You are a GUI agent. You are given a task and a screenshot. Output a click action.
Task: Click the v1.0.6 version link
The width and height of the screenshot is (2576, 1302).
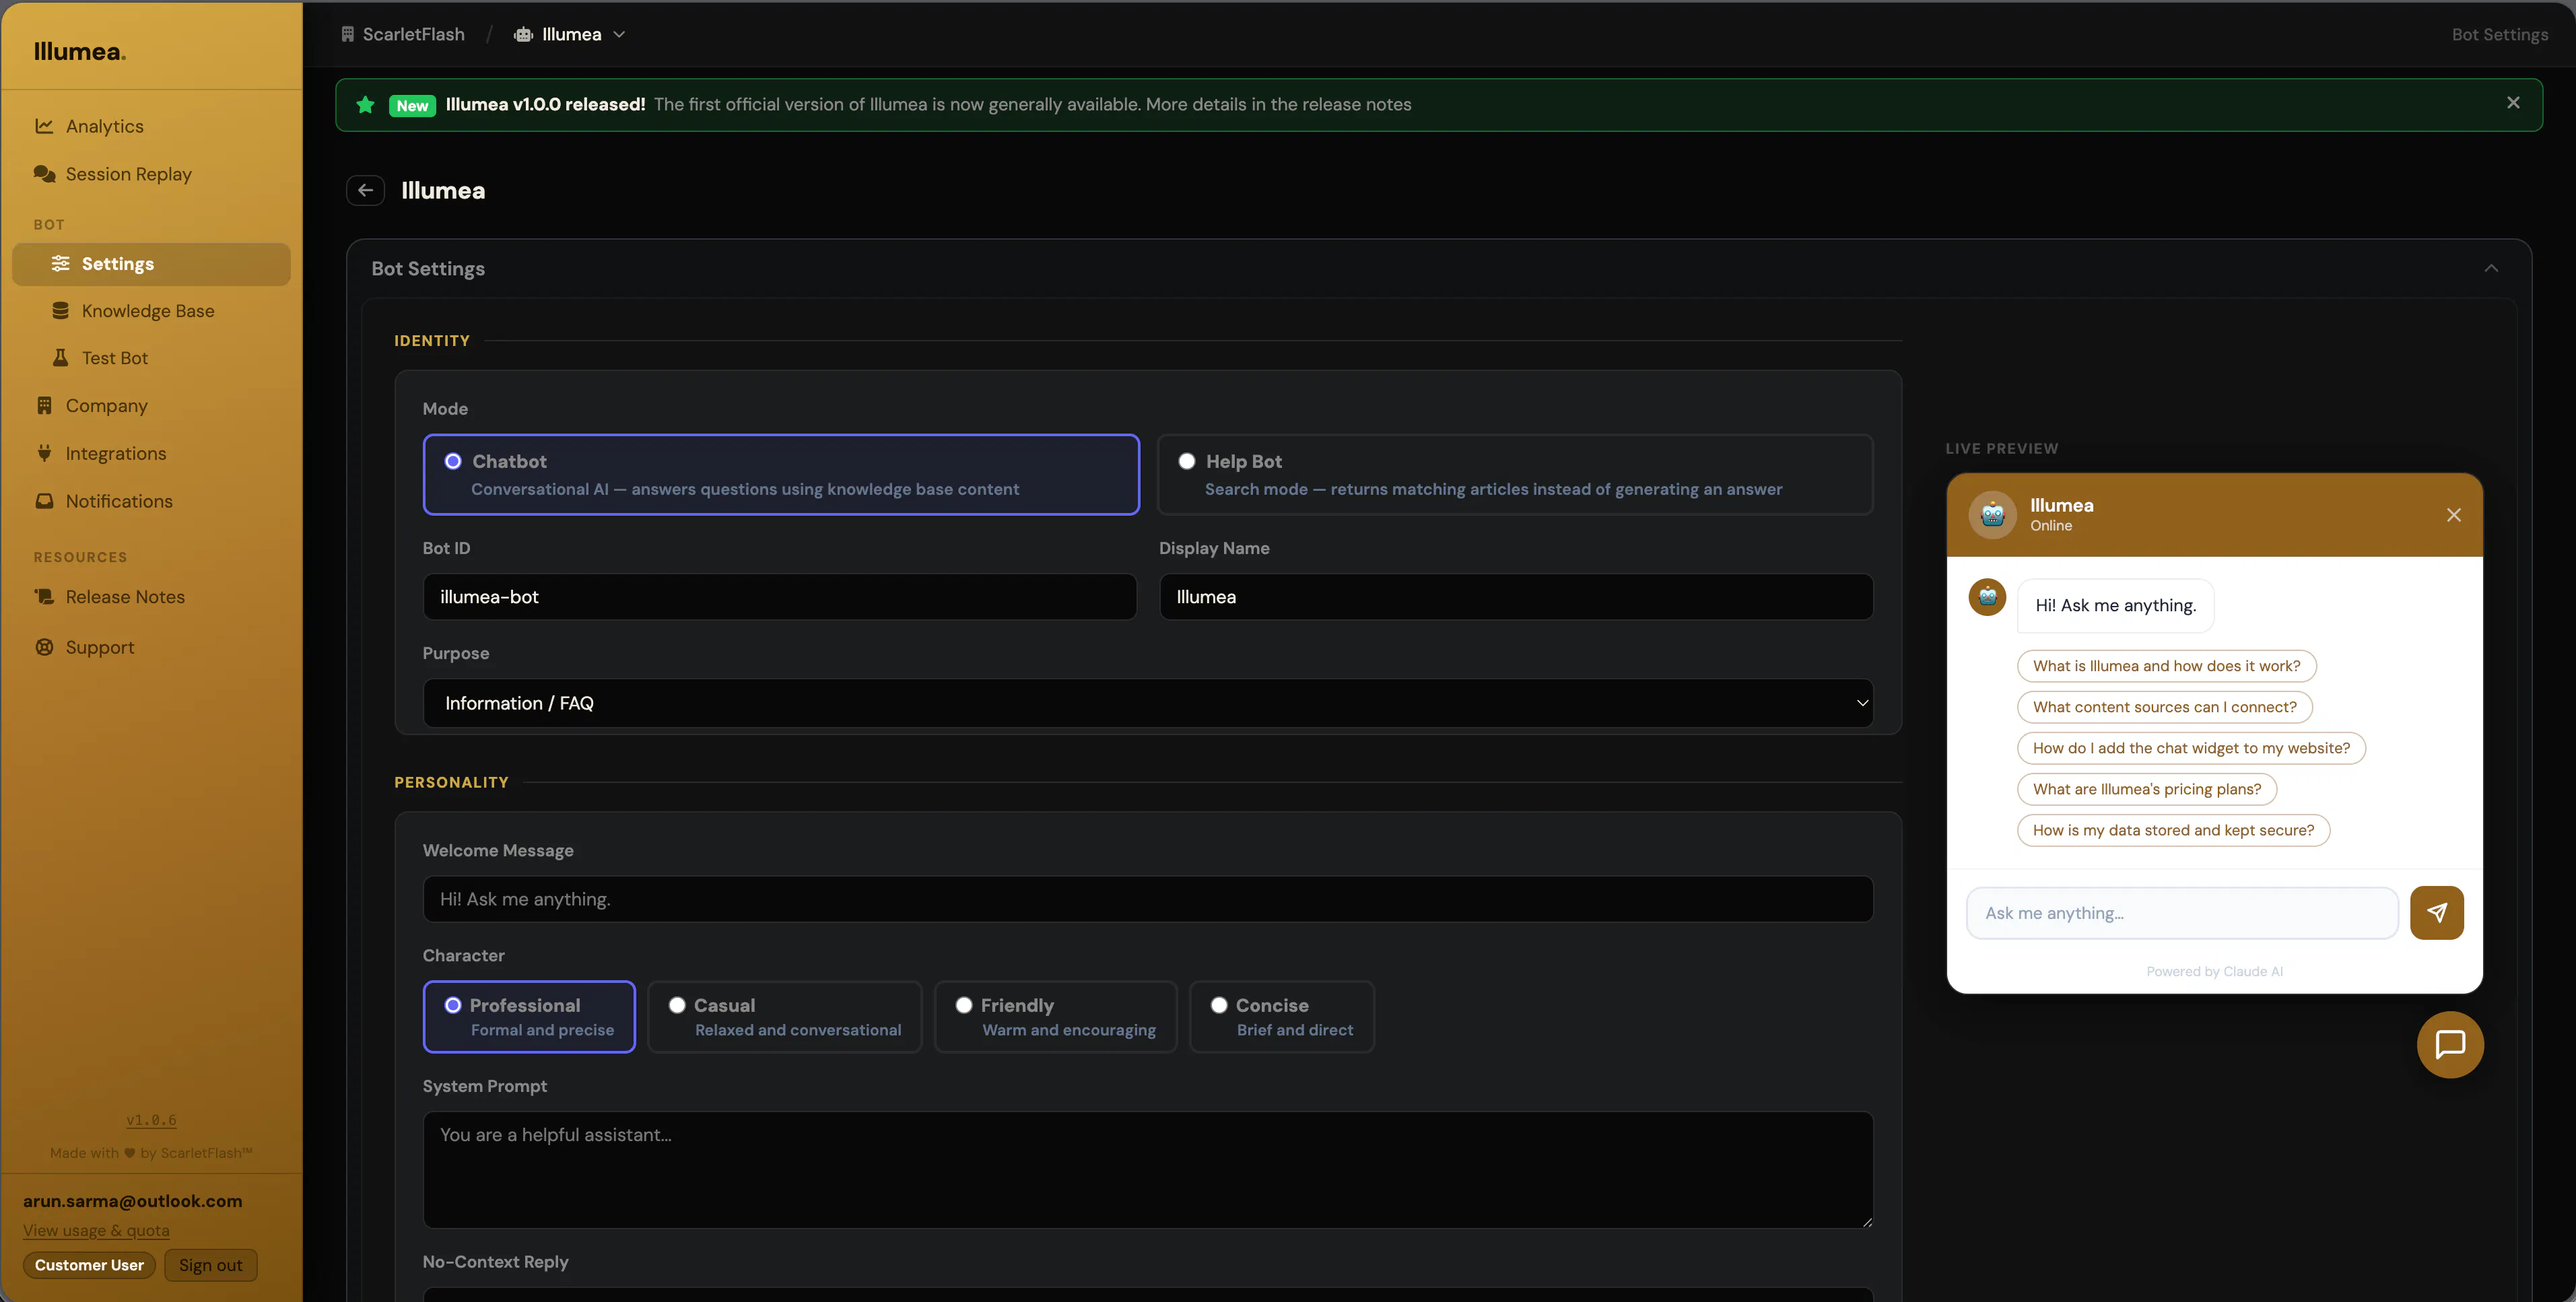pos(151,1120)
